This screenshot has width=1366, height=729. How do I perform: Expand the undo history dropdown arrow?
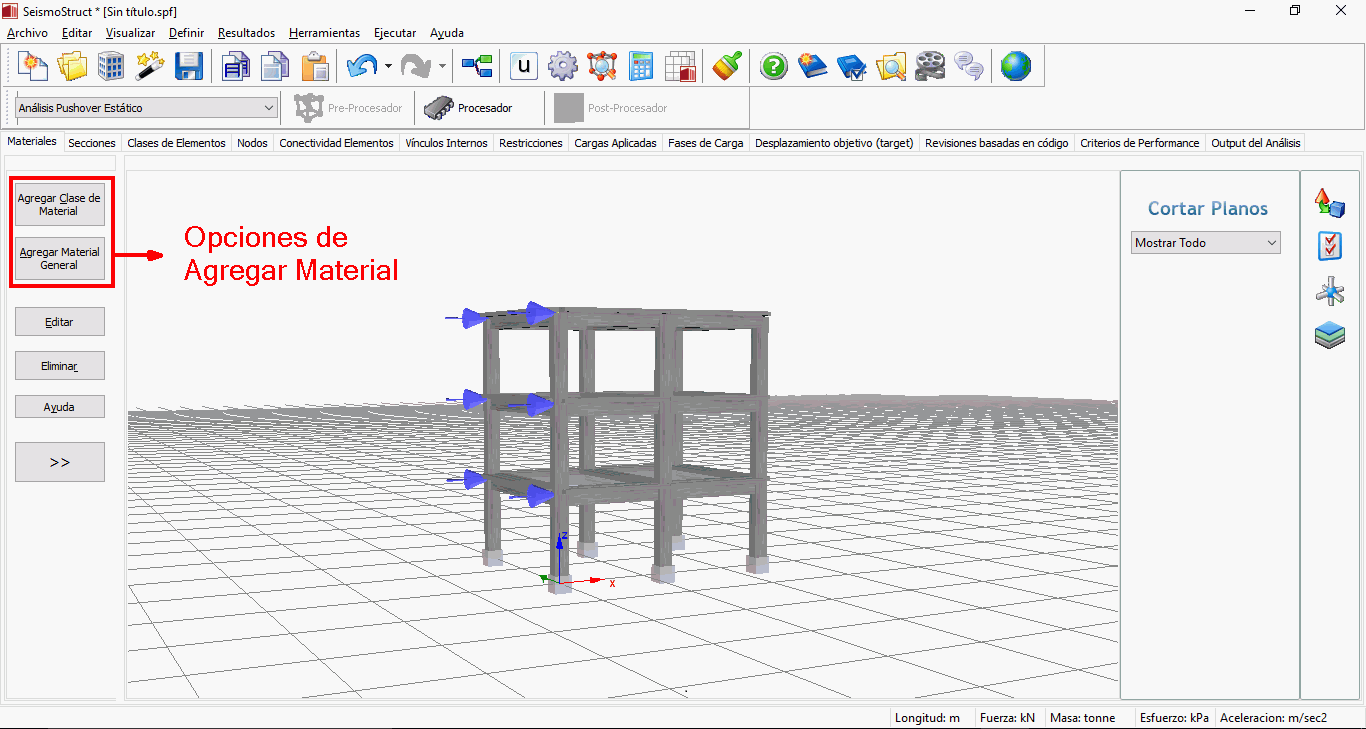[388, 67]
